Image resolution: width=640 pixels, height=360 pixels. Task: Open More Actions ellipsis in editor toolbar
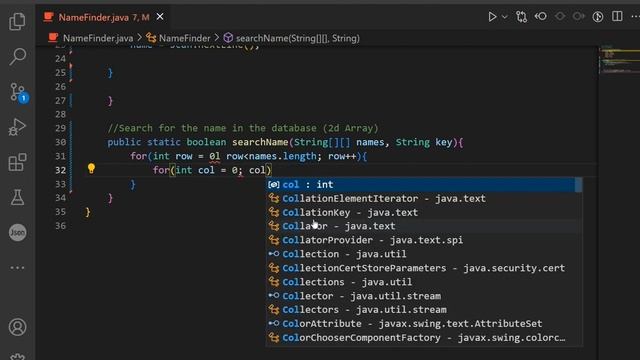tap(635, 17)
